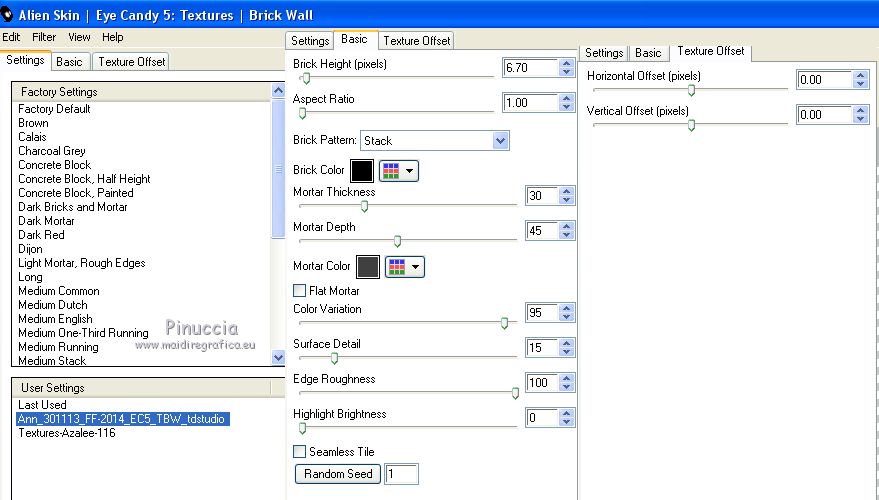Click the Aspect Ratio slider handle
Viewport: 879px width, 500px height.
click(x=303, y=113)
